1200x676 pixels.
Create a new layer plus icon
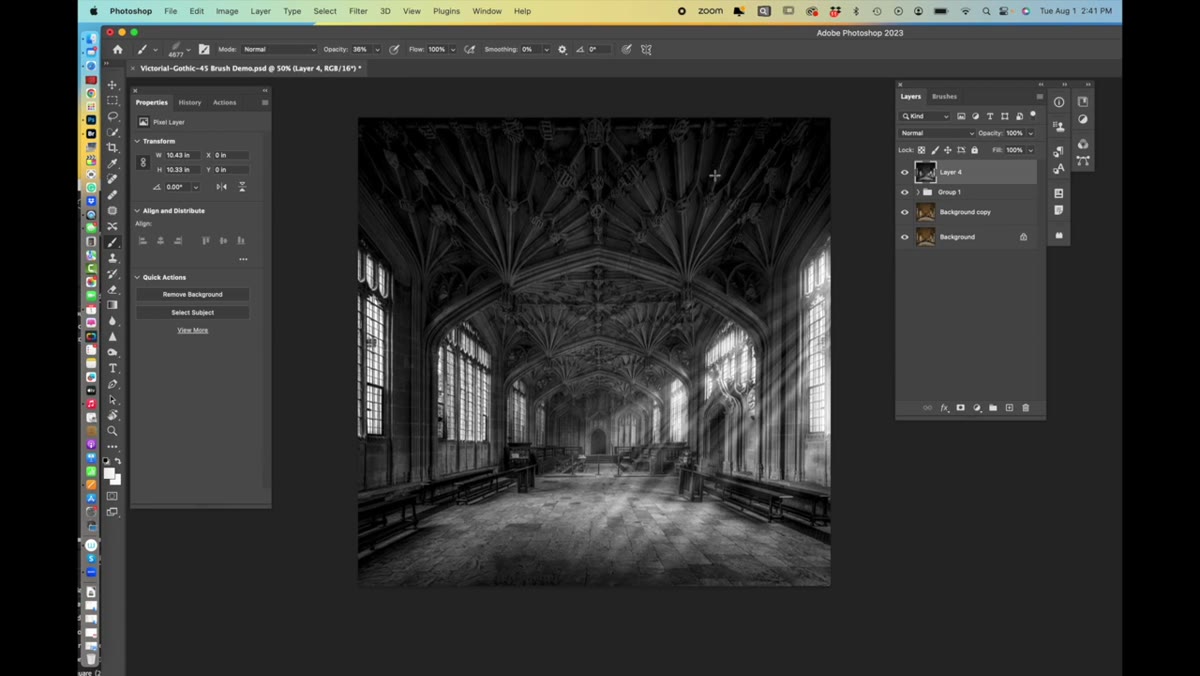[x=1009, y=408]
